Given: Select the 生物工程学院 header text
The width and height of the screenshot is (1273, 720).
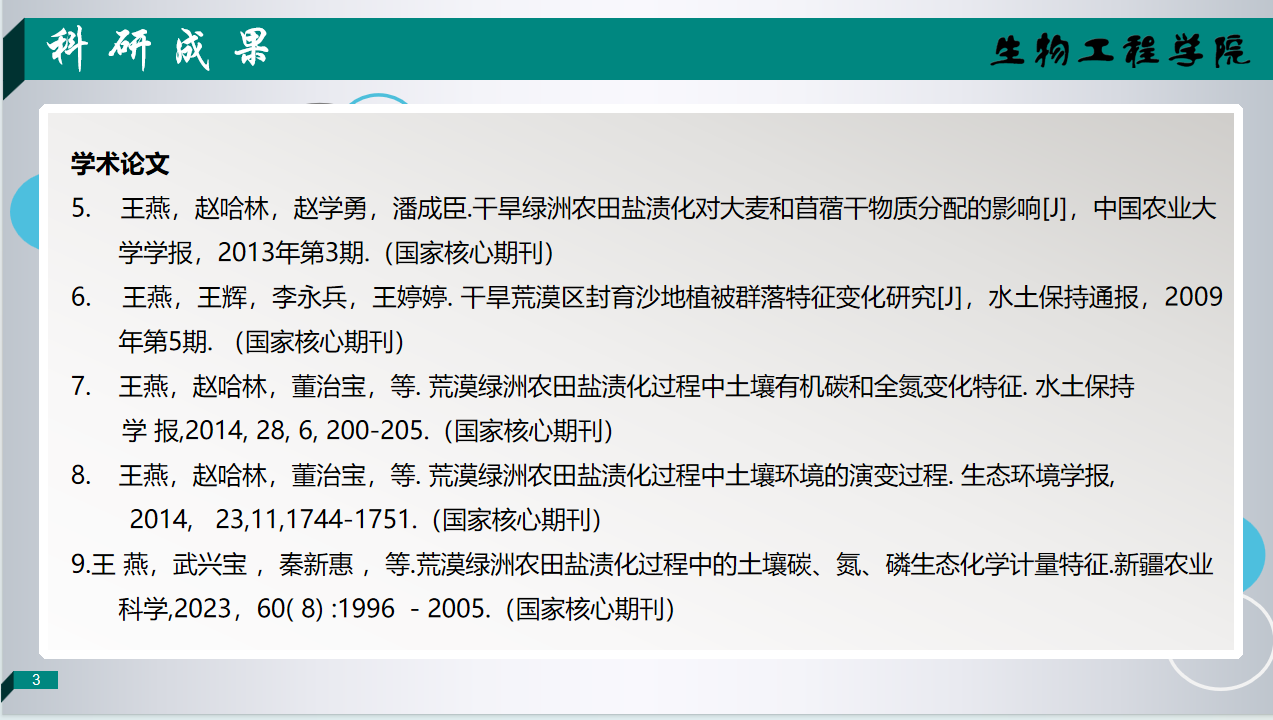Looking at the screenshot, I should 1121,51.
